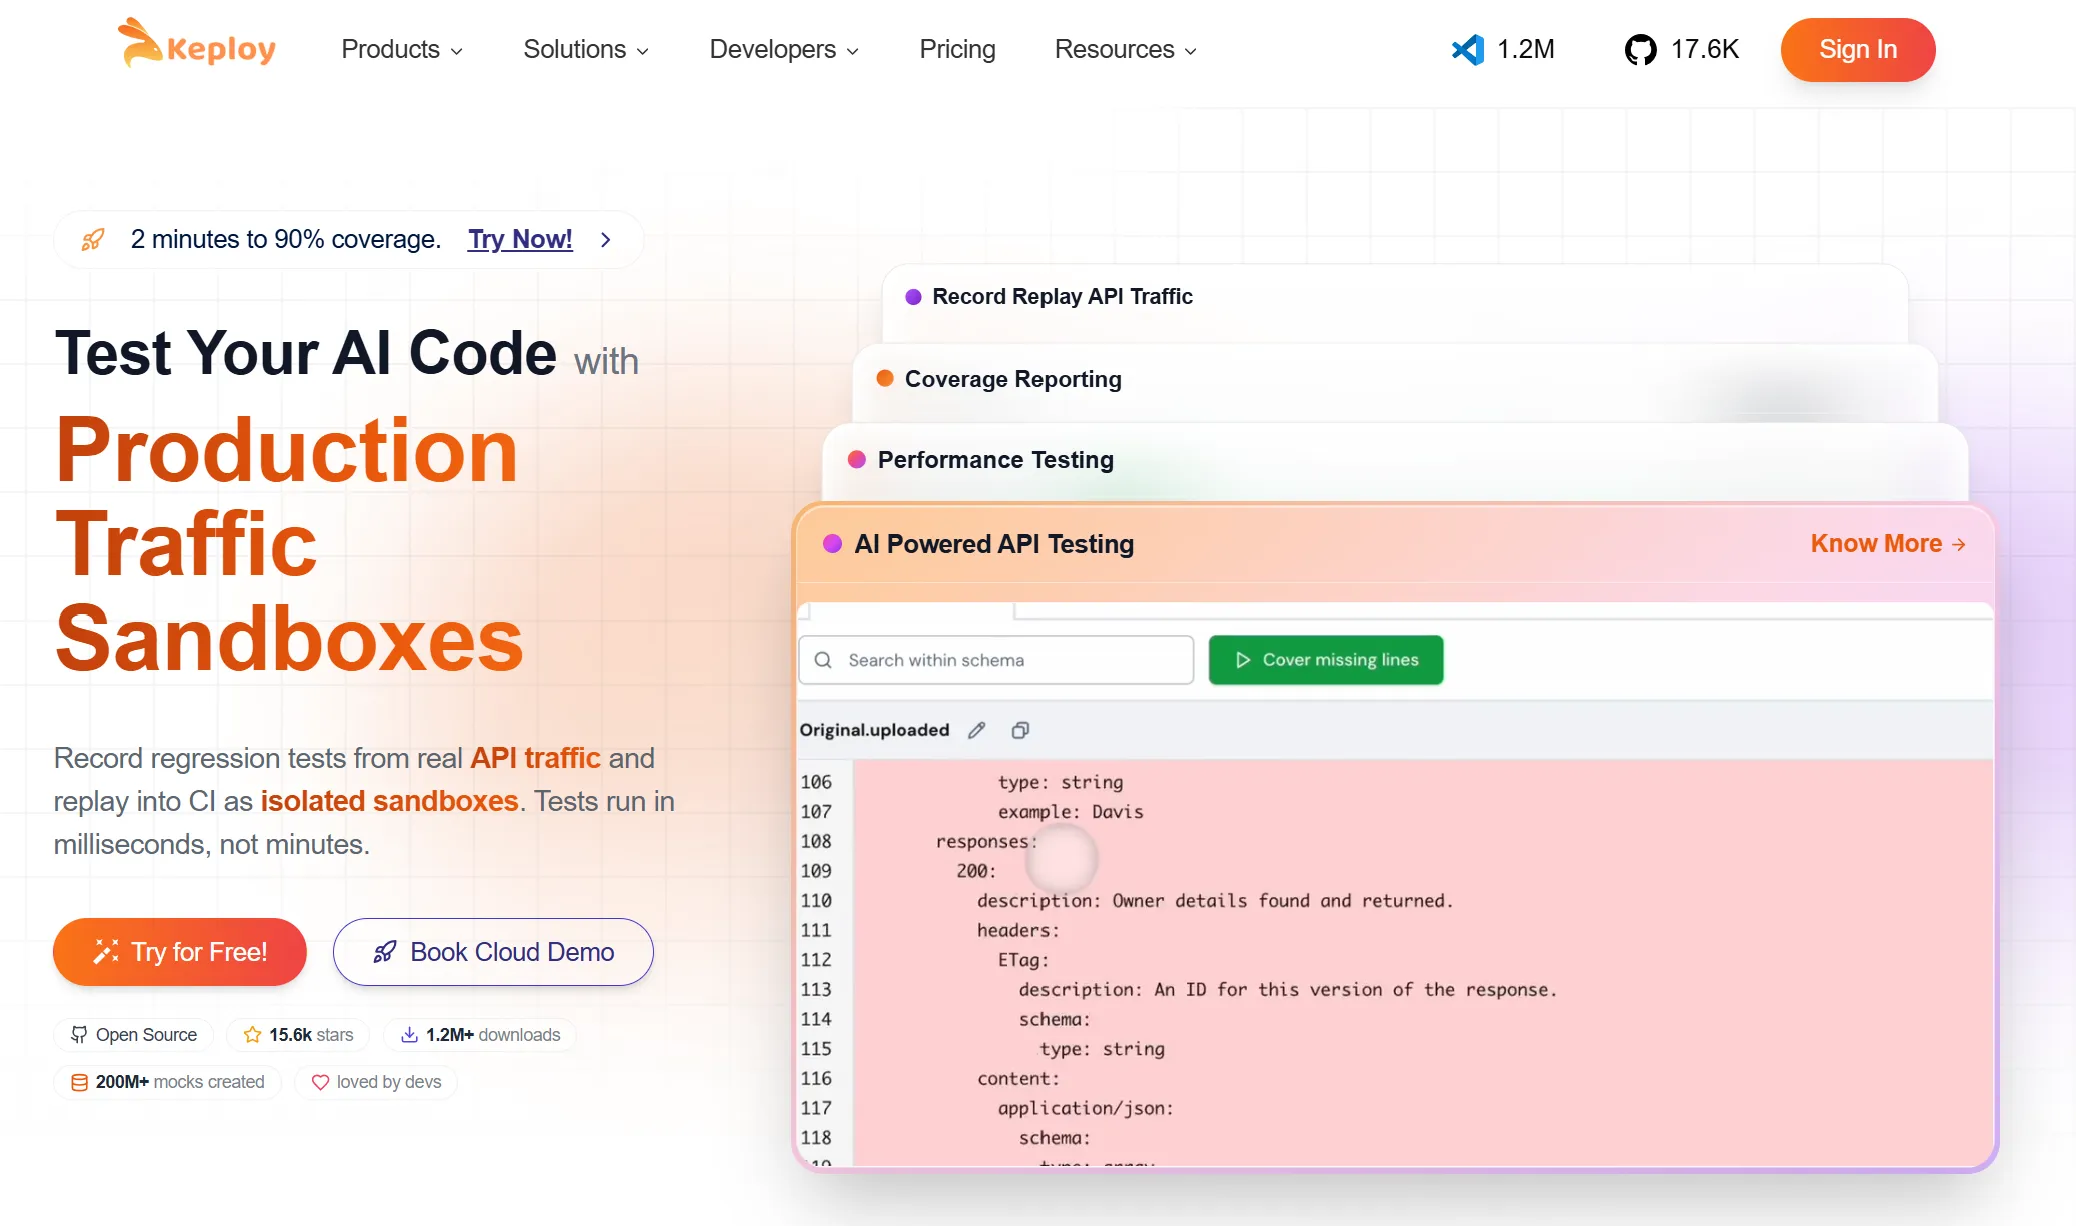Click the 'ETag:' code line
This screenshot has height=1226, width=2076.
tap(1023, 960)
